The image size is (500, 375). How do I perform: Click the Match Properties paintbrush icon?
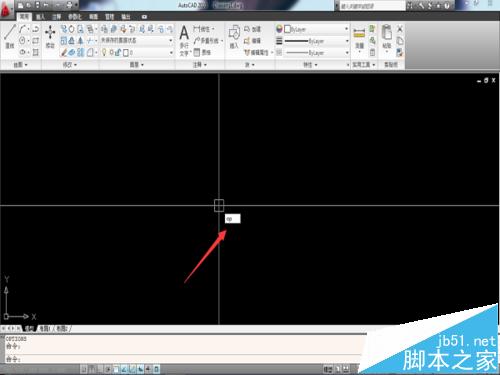coord(400,52)
